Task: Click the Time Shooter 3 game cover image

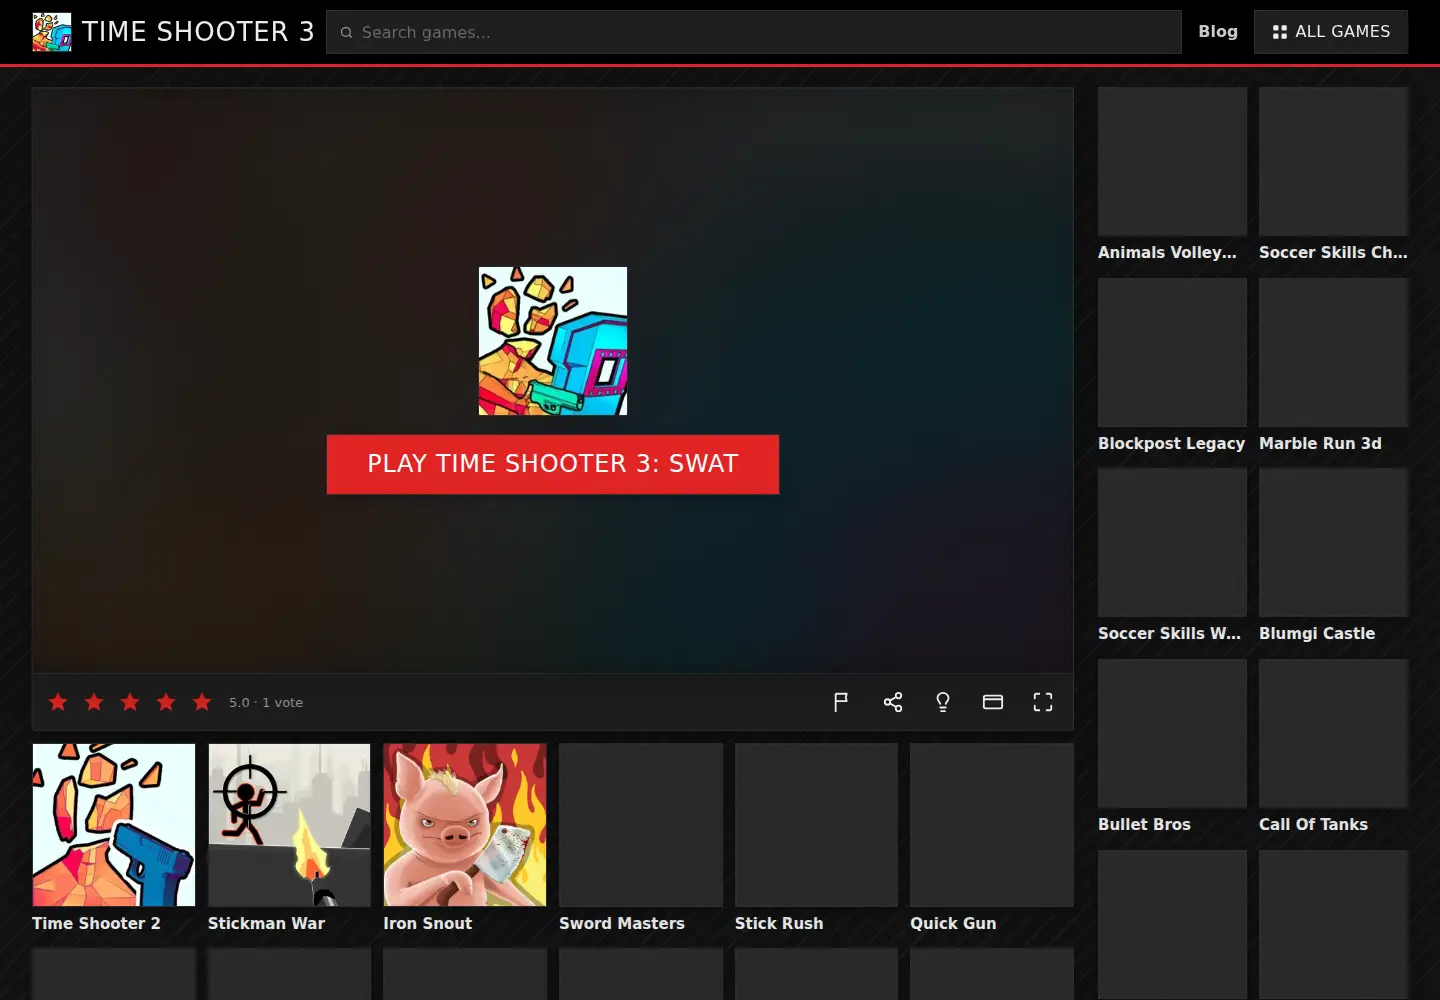Action: (x=553, y=341)
